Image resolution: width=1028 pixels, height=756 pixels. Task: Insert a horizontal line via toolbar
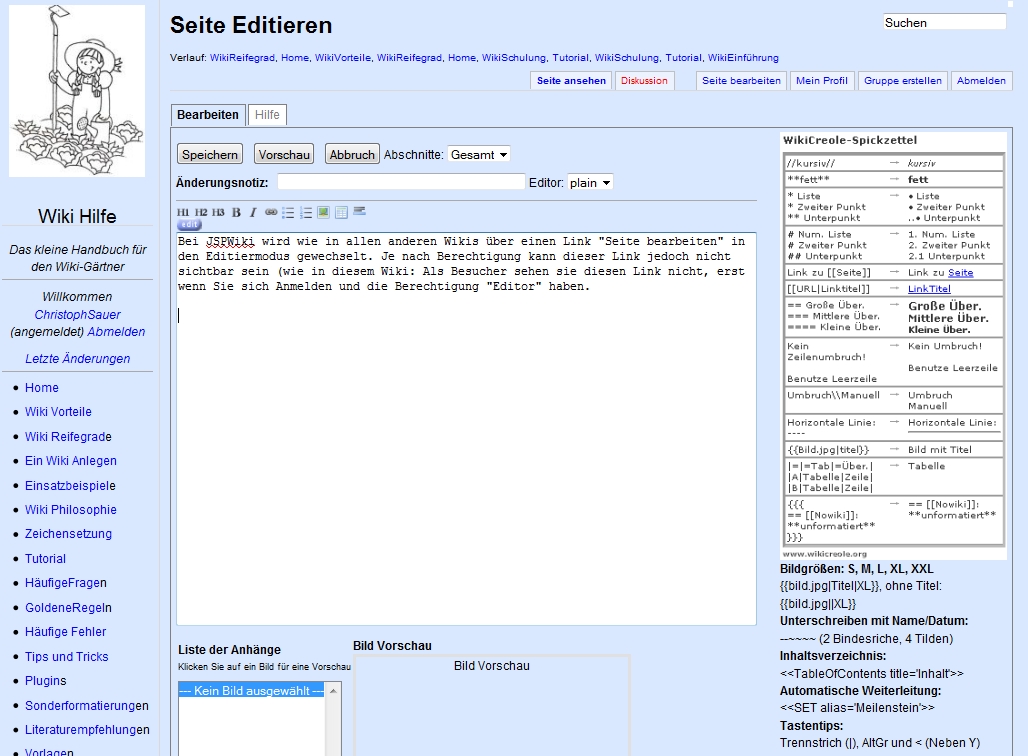(x=360, y=211)
